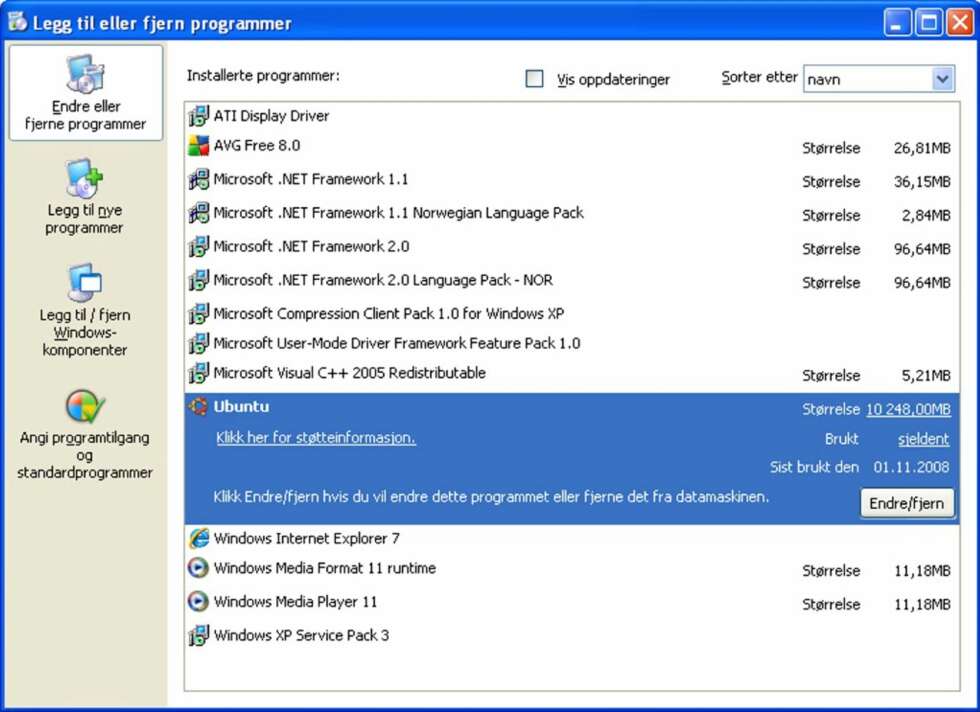This screenshot has width=980, height=712.
Task: Click the Microsoft .NET Framework 2.0 icon
Action: coord(198,247)
